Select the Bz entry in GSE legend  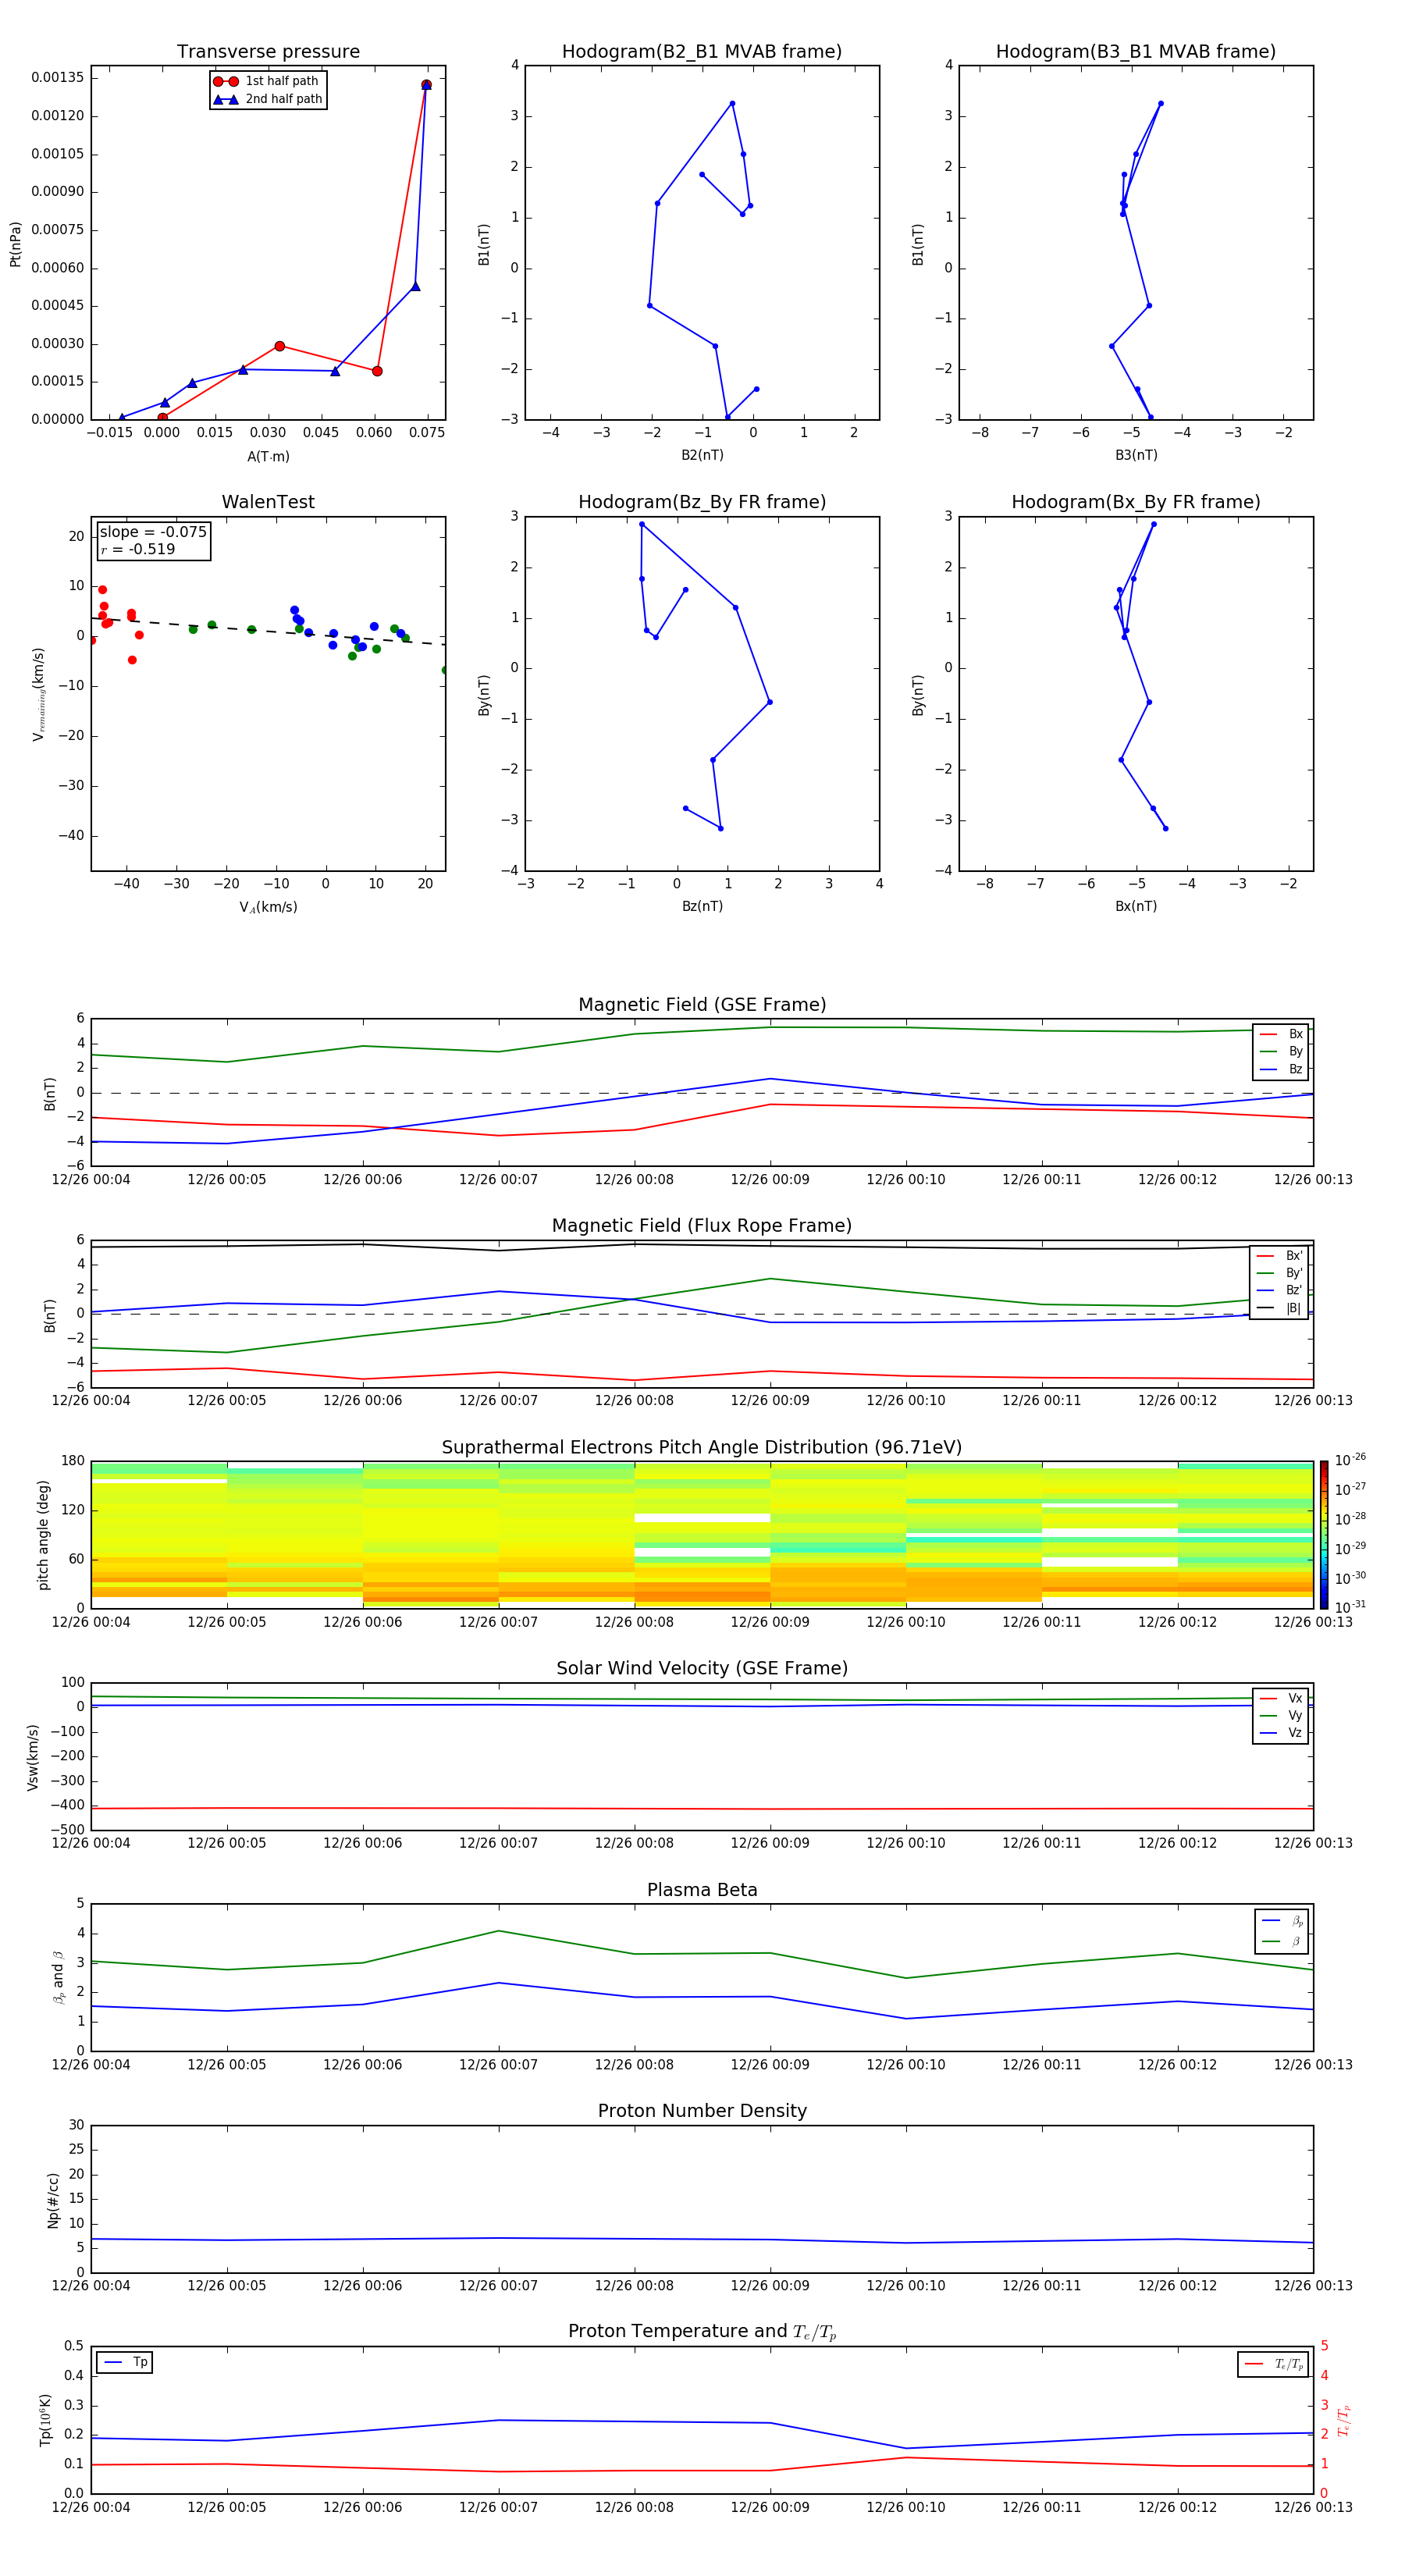[1281, 1070]
